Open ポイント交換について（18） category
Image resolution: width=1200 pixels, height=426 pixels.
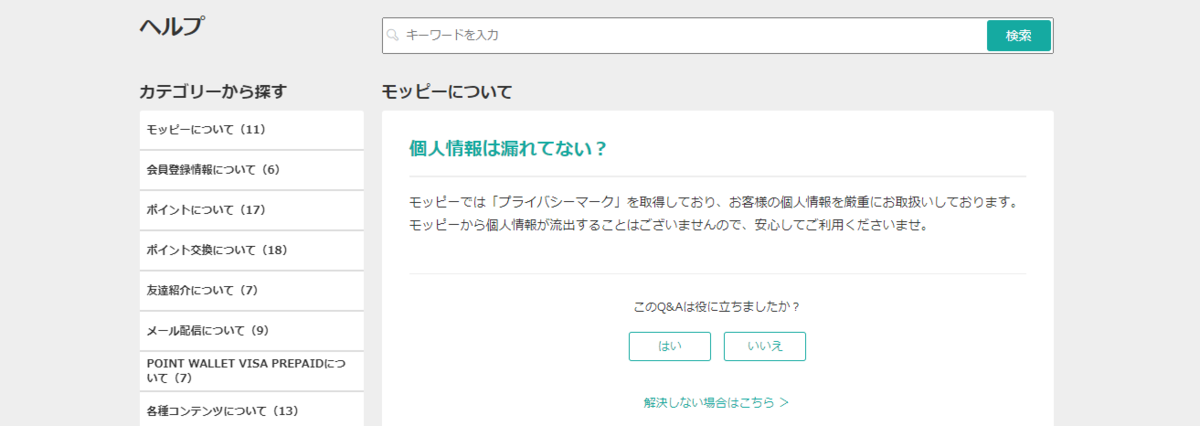252,250
